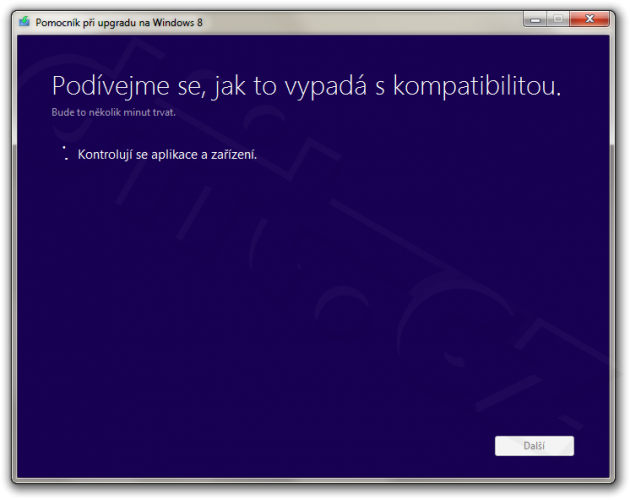Click the Upgrade Assistant title bar icon

pos(24,21)
